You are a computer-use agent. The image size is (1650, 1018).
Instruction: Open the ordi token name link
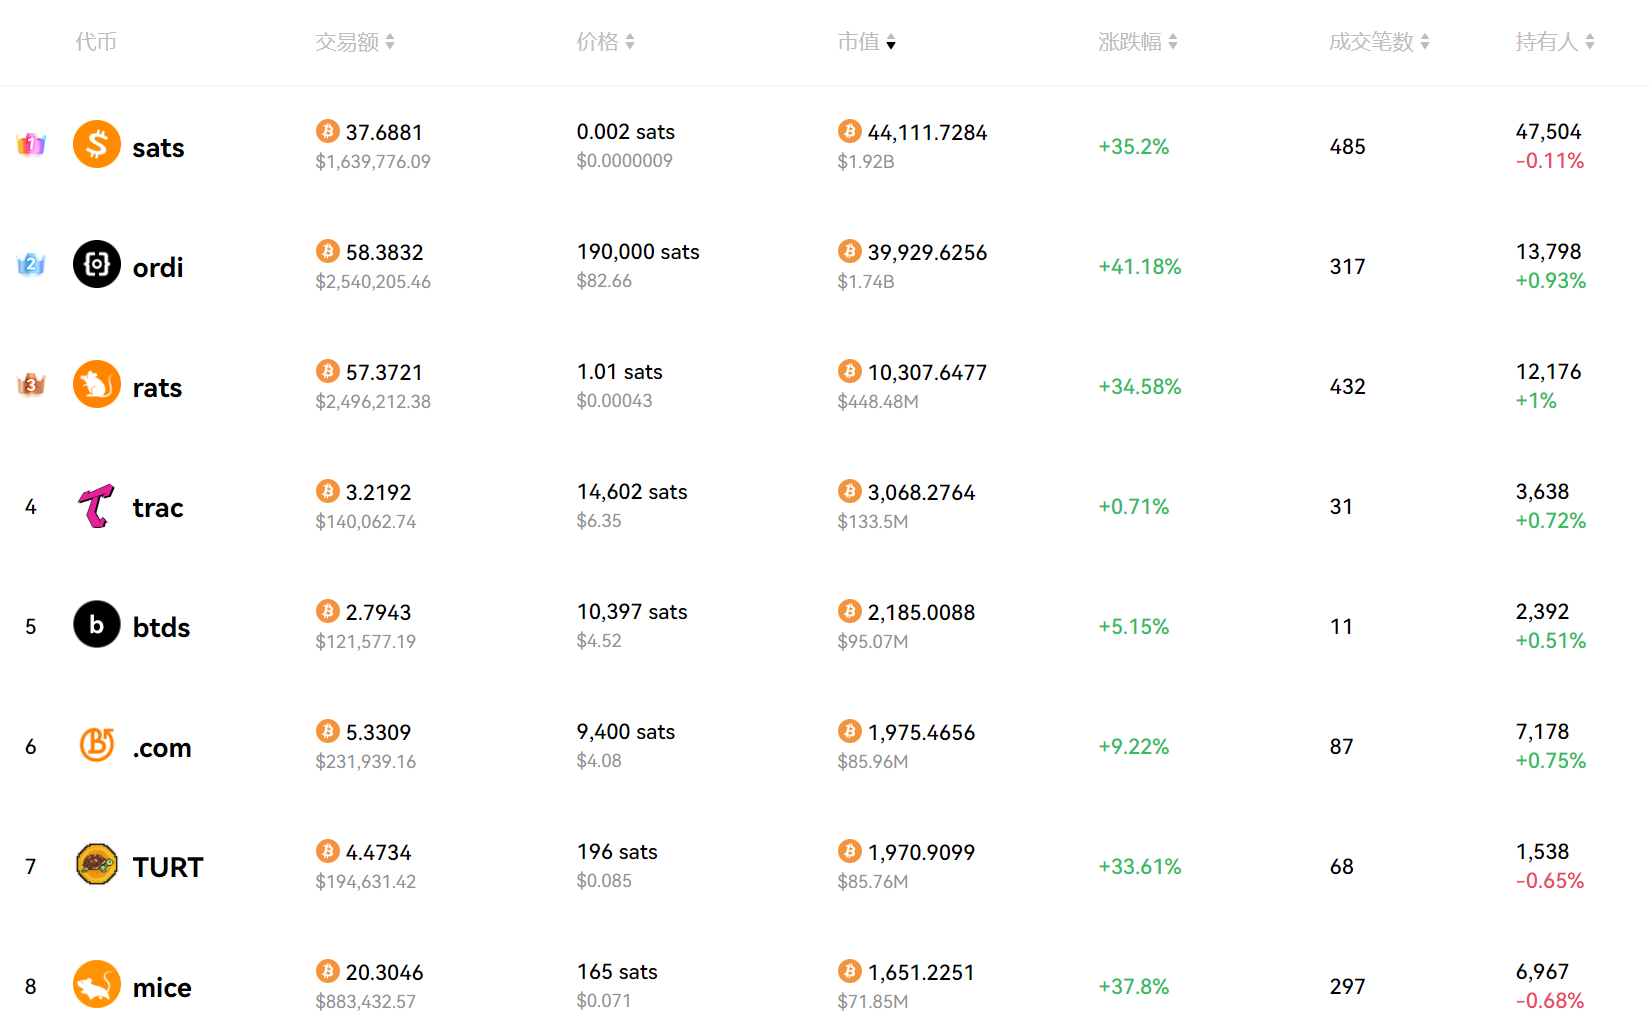coord(158,268)
